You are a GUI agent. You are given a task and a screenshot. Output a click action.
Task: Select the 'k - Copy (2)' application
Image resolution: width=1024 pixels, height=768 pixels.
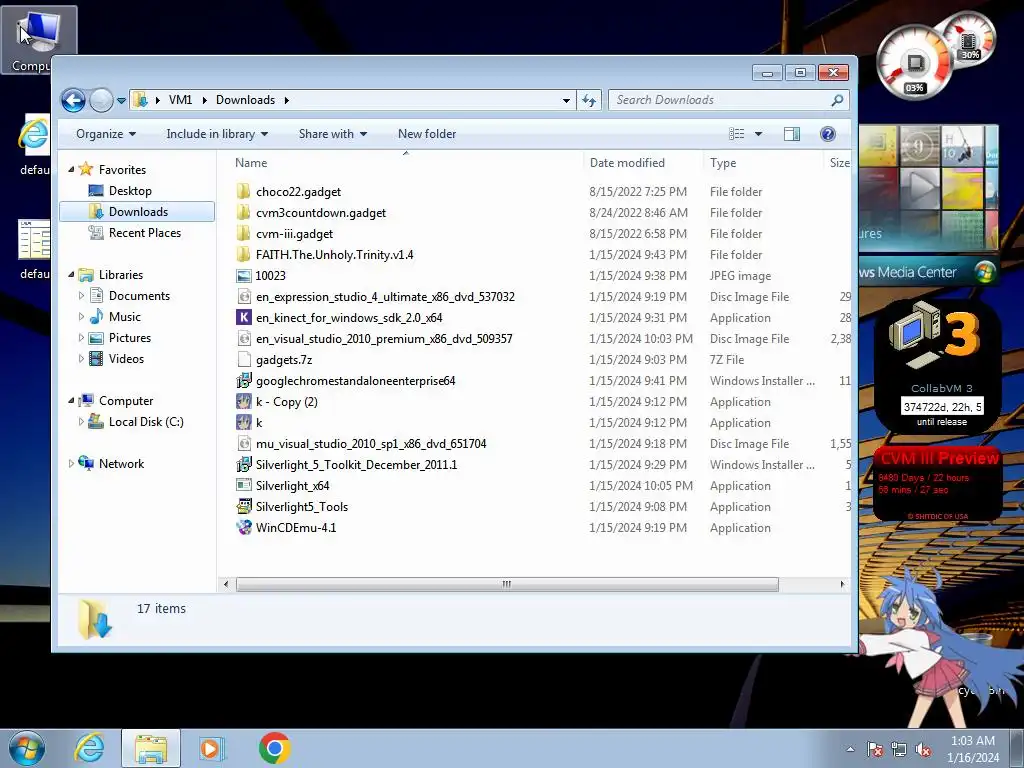tap(287, 402)
